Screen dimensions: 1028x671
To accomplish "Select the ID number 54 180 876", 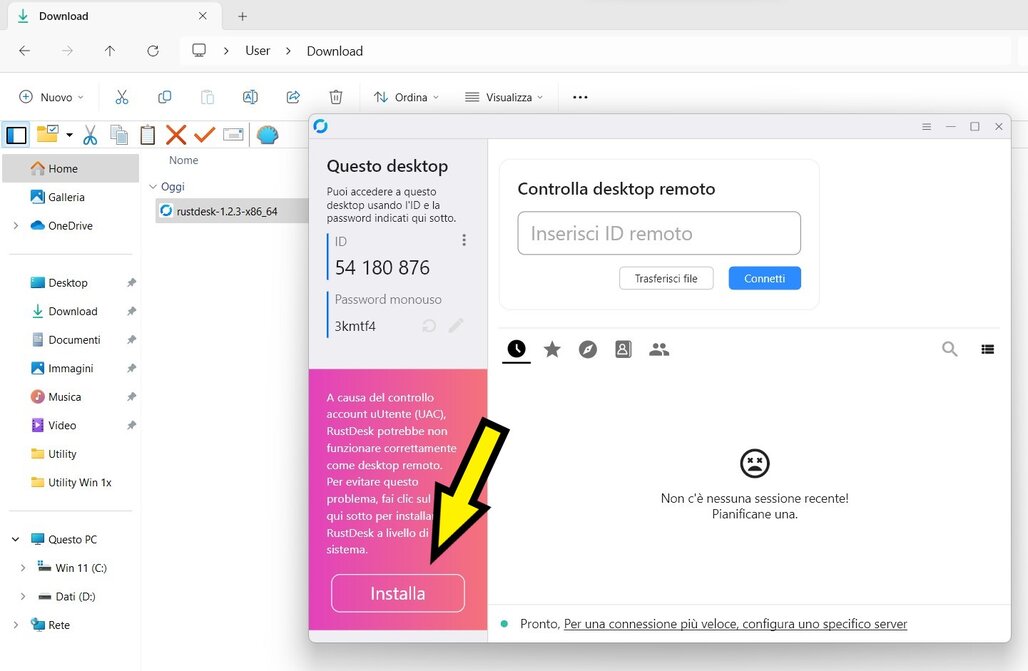I will (x=382, y=268).
